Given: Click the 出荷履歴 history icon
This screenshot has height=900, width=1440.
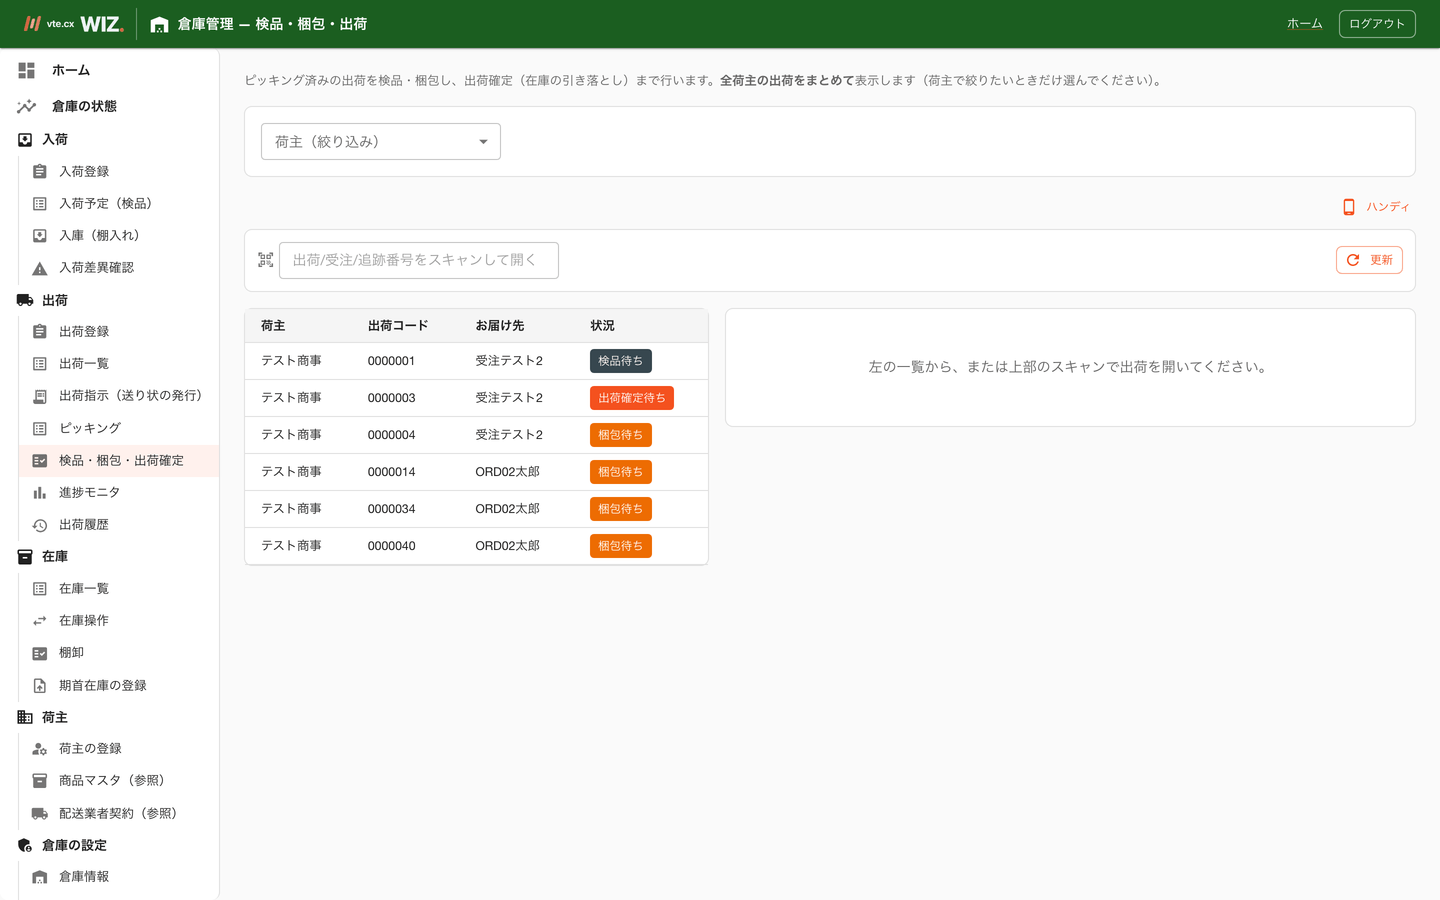Looking at the screenshot, I should coord(40,525).
